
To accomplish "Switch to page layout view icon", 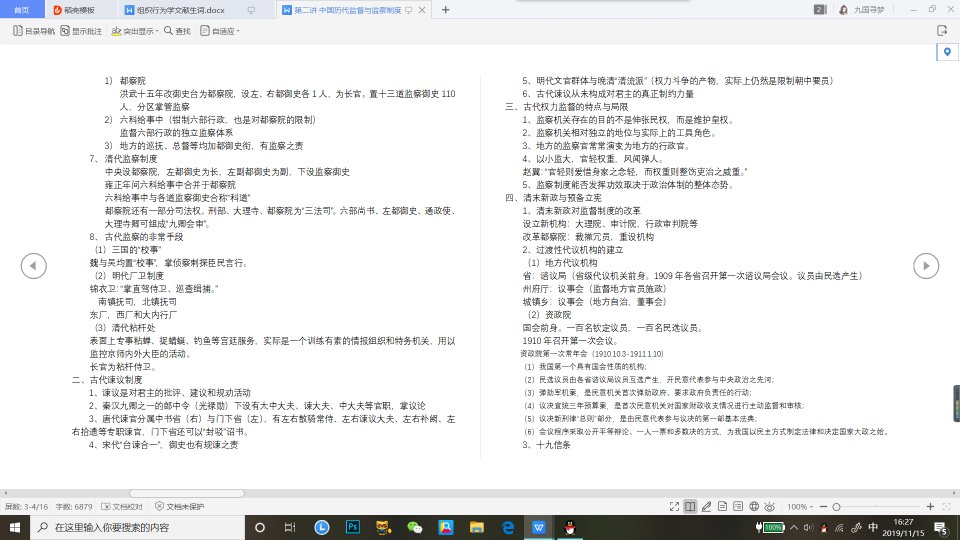I will tap(722, 506).
